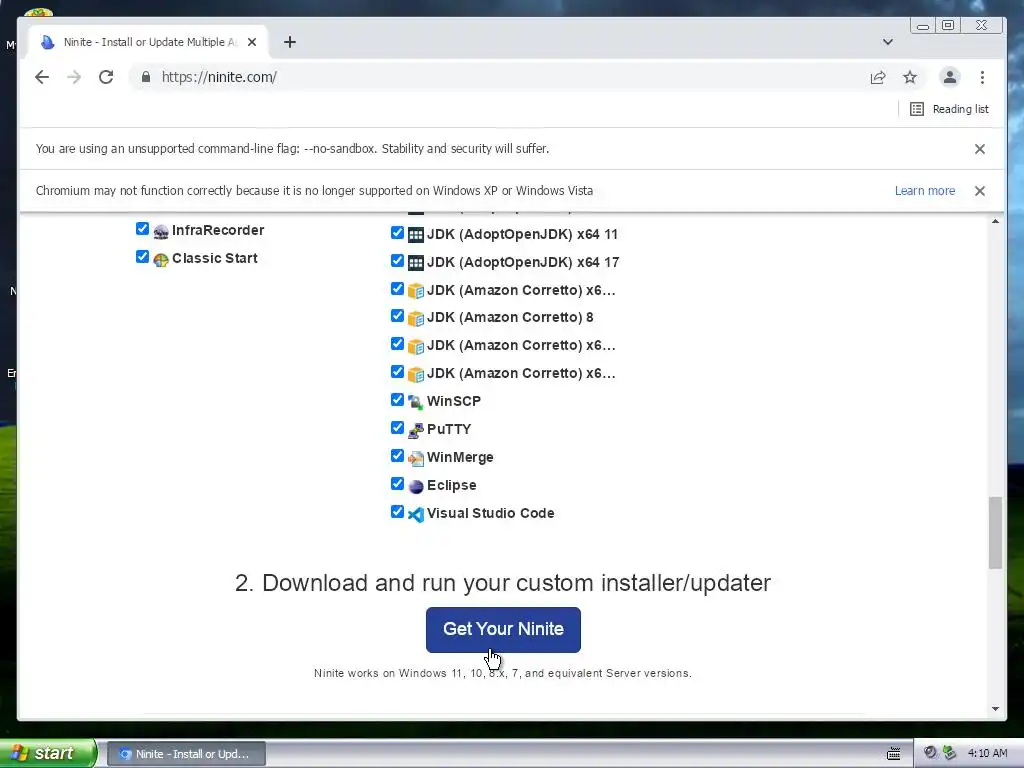Viewport: 1024px width, 768px height.
Task: Click the padlock site security icon
Action: point(146,77)
